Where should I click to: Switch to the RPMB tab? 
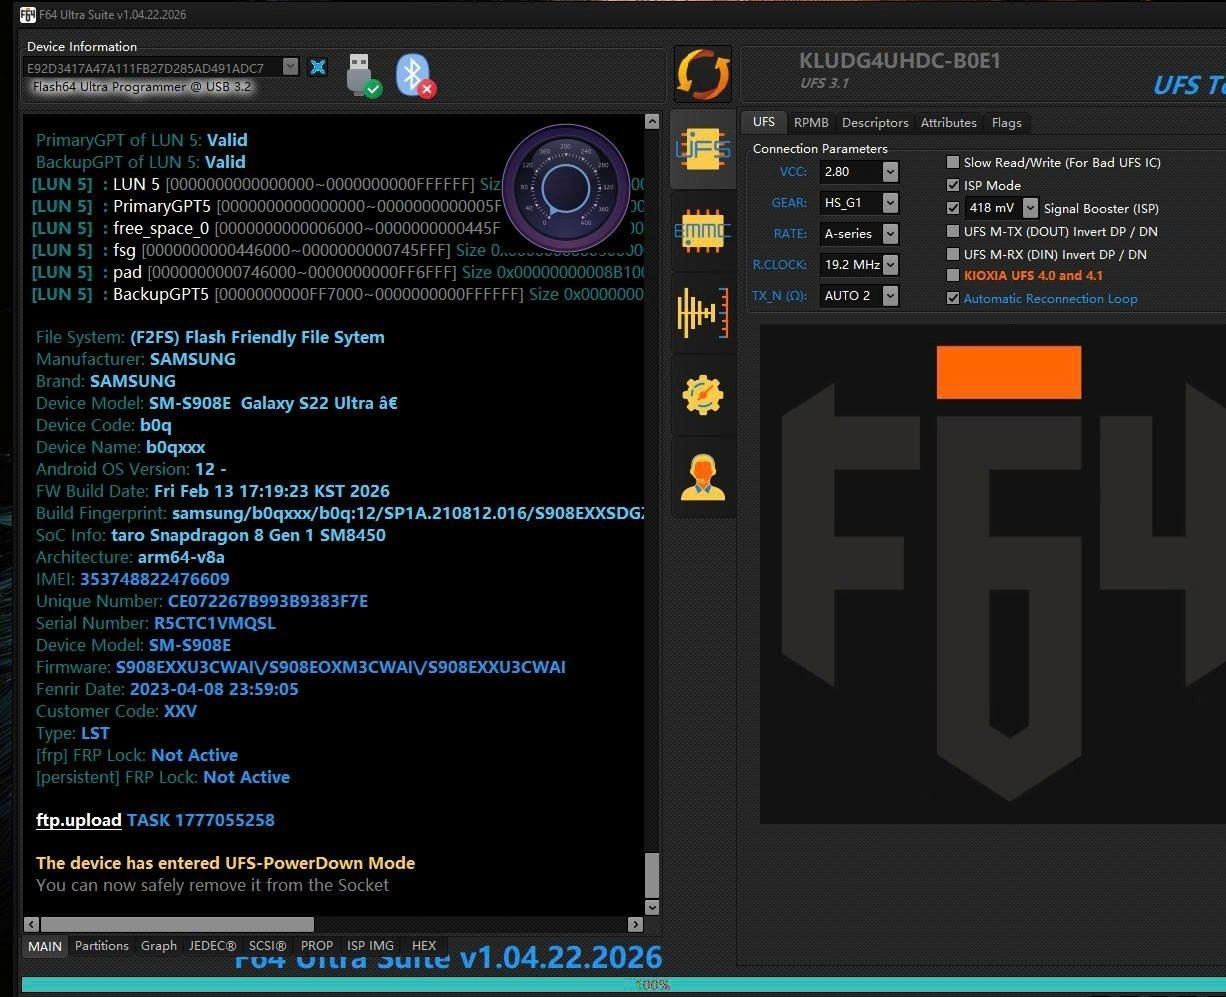point(811,122)
